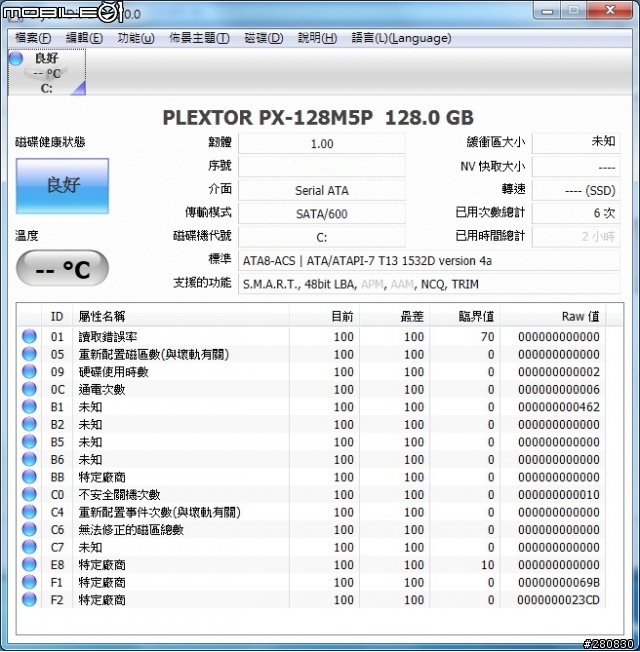The width and height of the screenshot is (640, 652).
Task: Open the 功能(u) menu
Action: [136, 38]
